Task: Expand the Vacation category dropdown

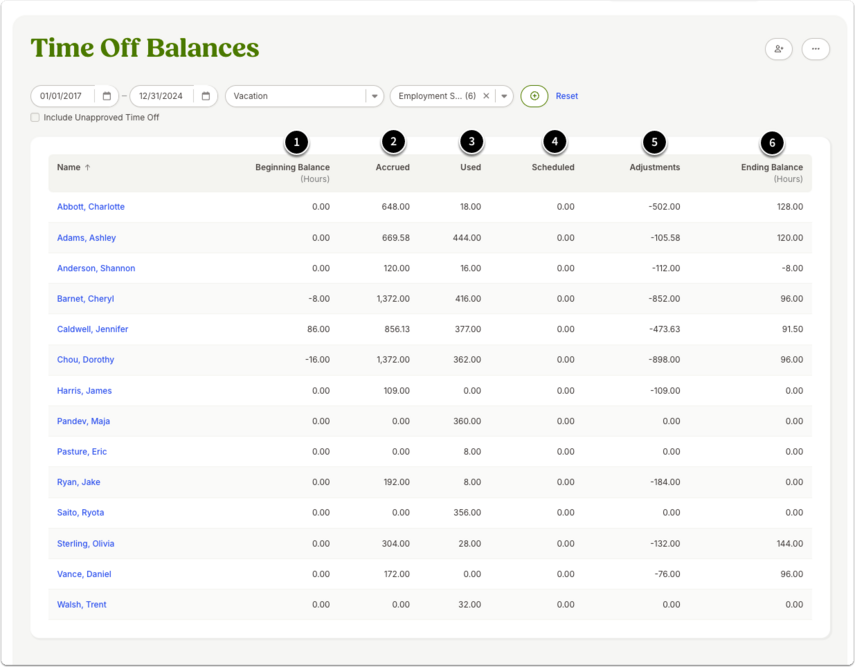Action: pyautogui.click(x=375, y=96)
